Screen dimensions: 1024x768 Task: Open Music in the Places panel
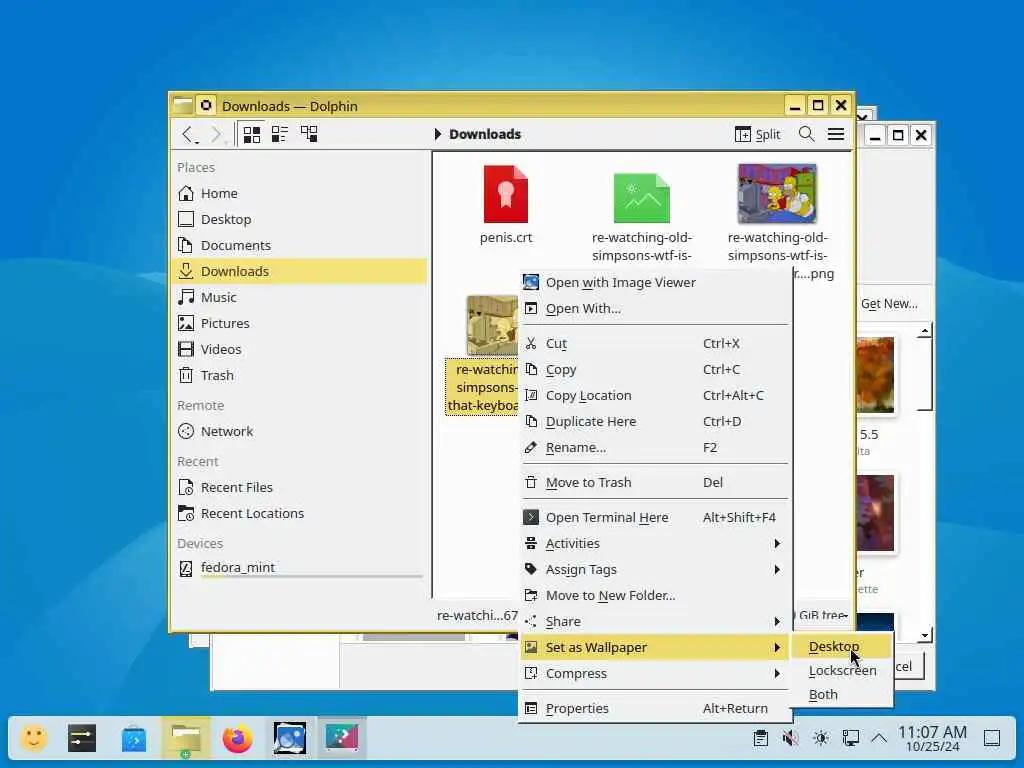pos(300,297)
